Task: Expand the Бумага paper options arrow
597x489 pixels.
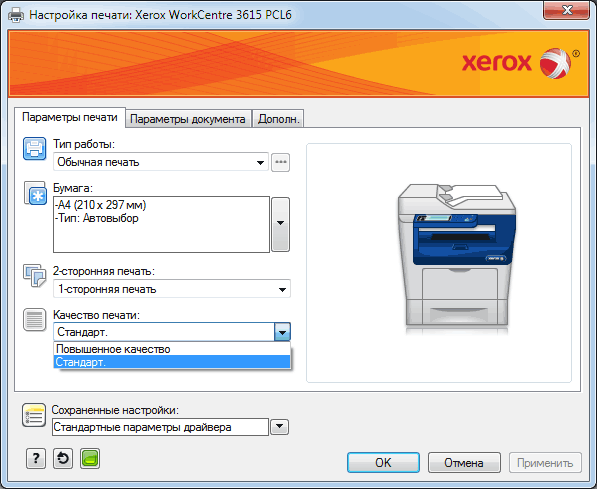Action: tap(281, 224)
